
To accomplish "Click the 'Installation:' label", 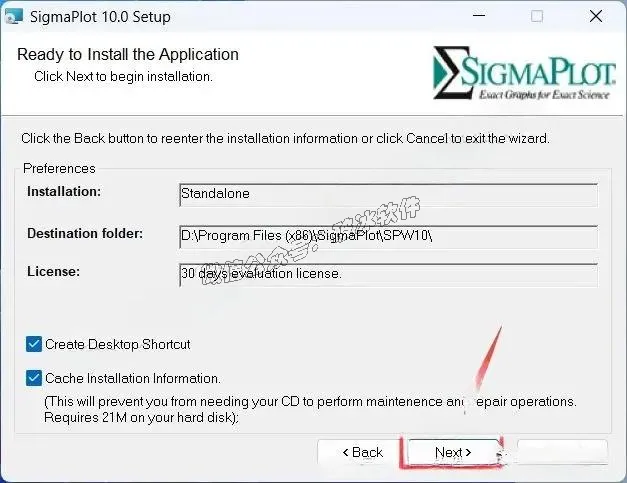I will pyautogui.click(x=64, y=192).
